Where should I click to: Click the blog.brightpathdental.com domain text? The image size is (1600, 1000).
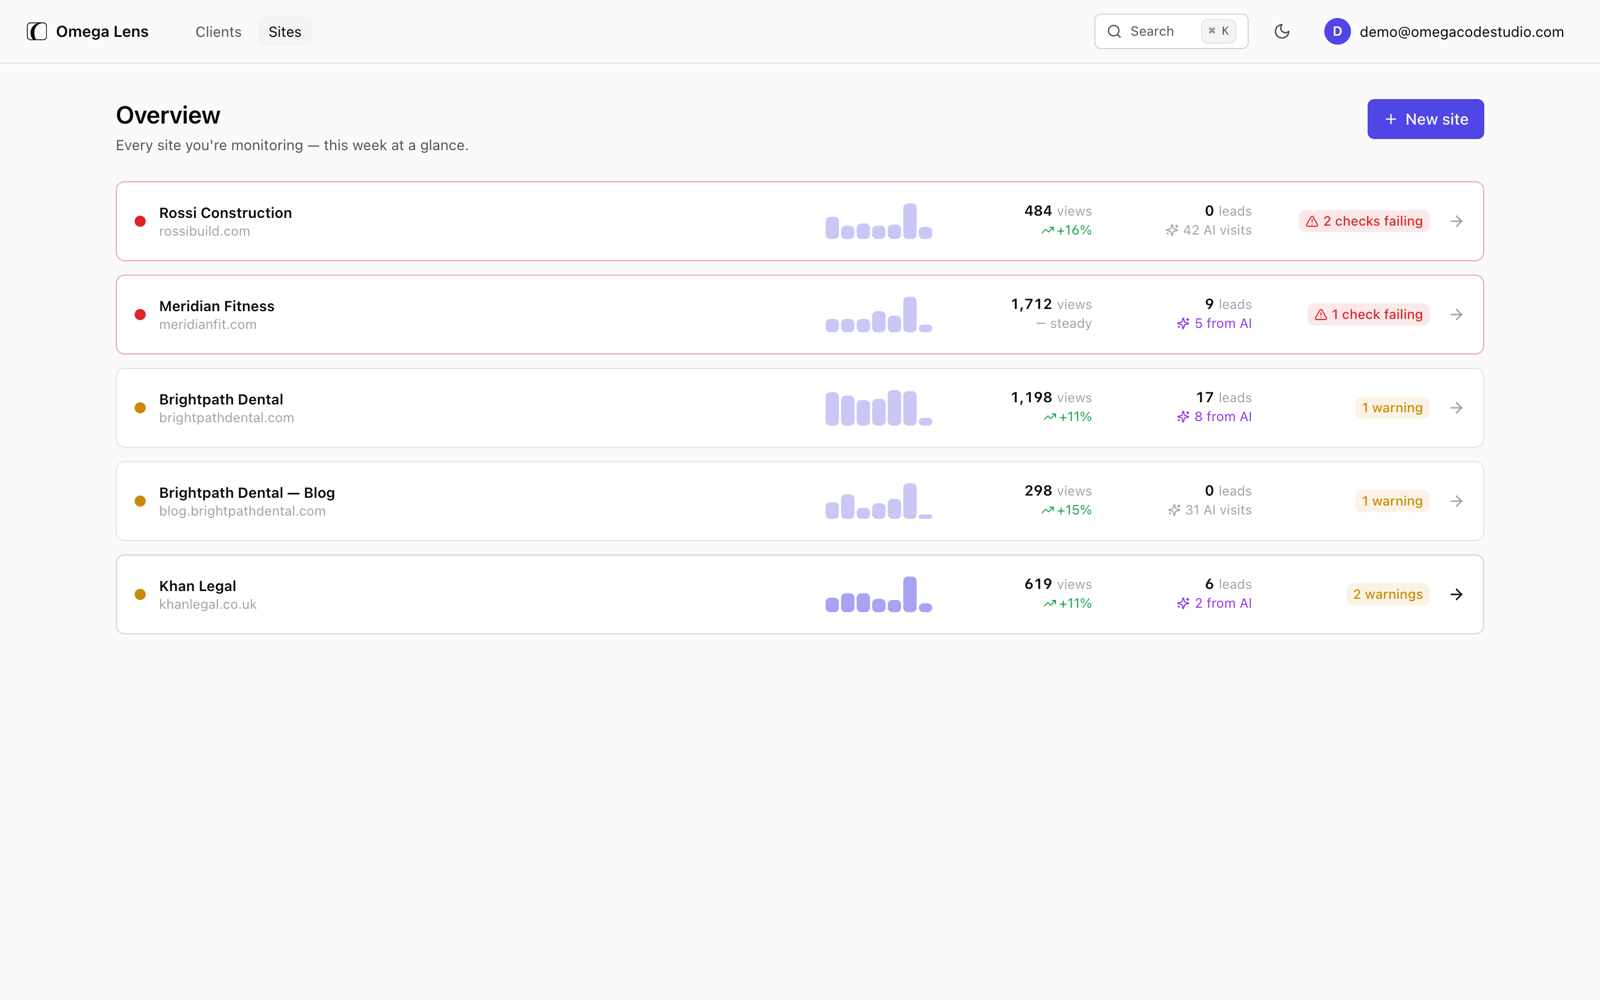[x=242, y=511]
